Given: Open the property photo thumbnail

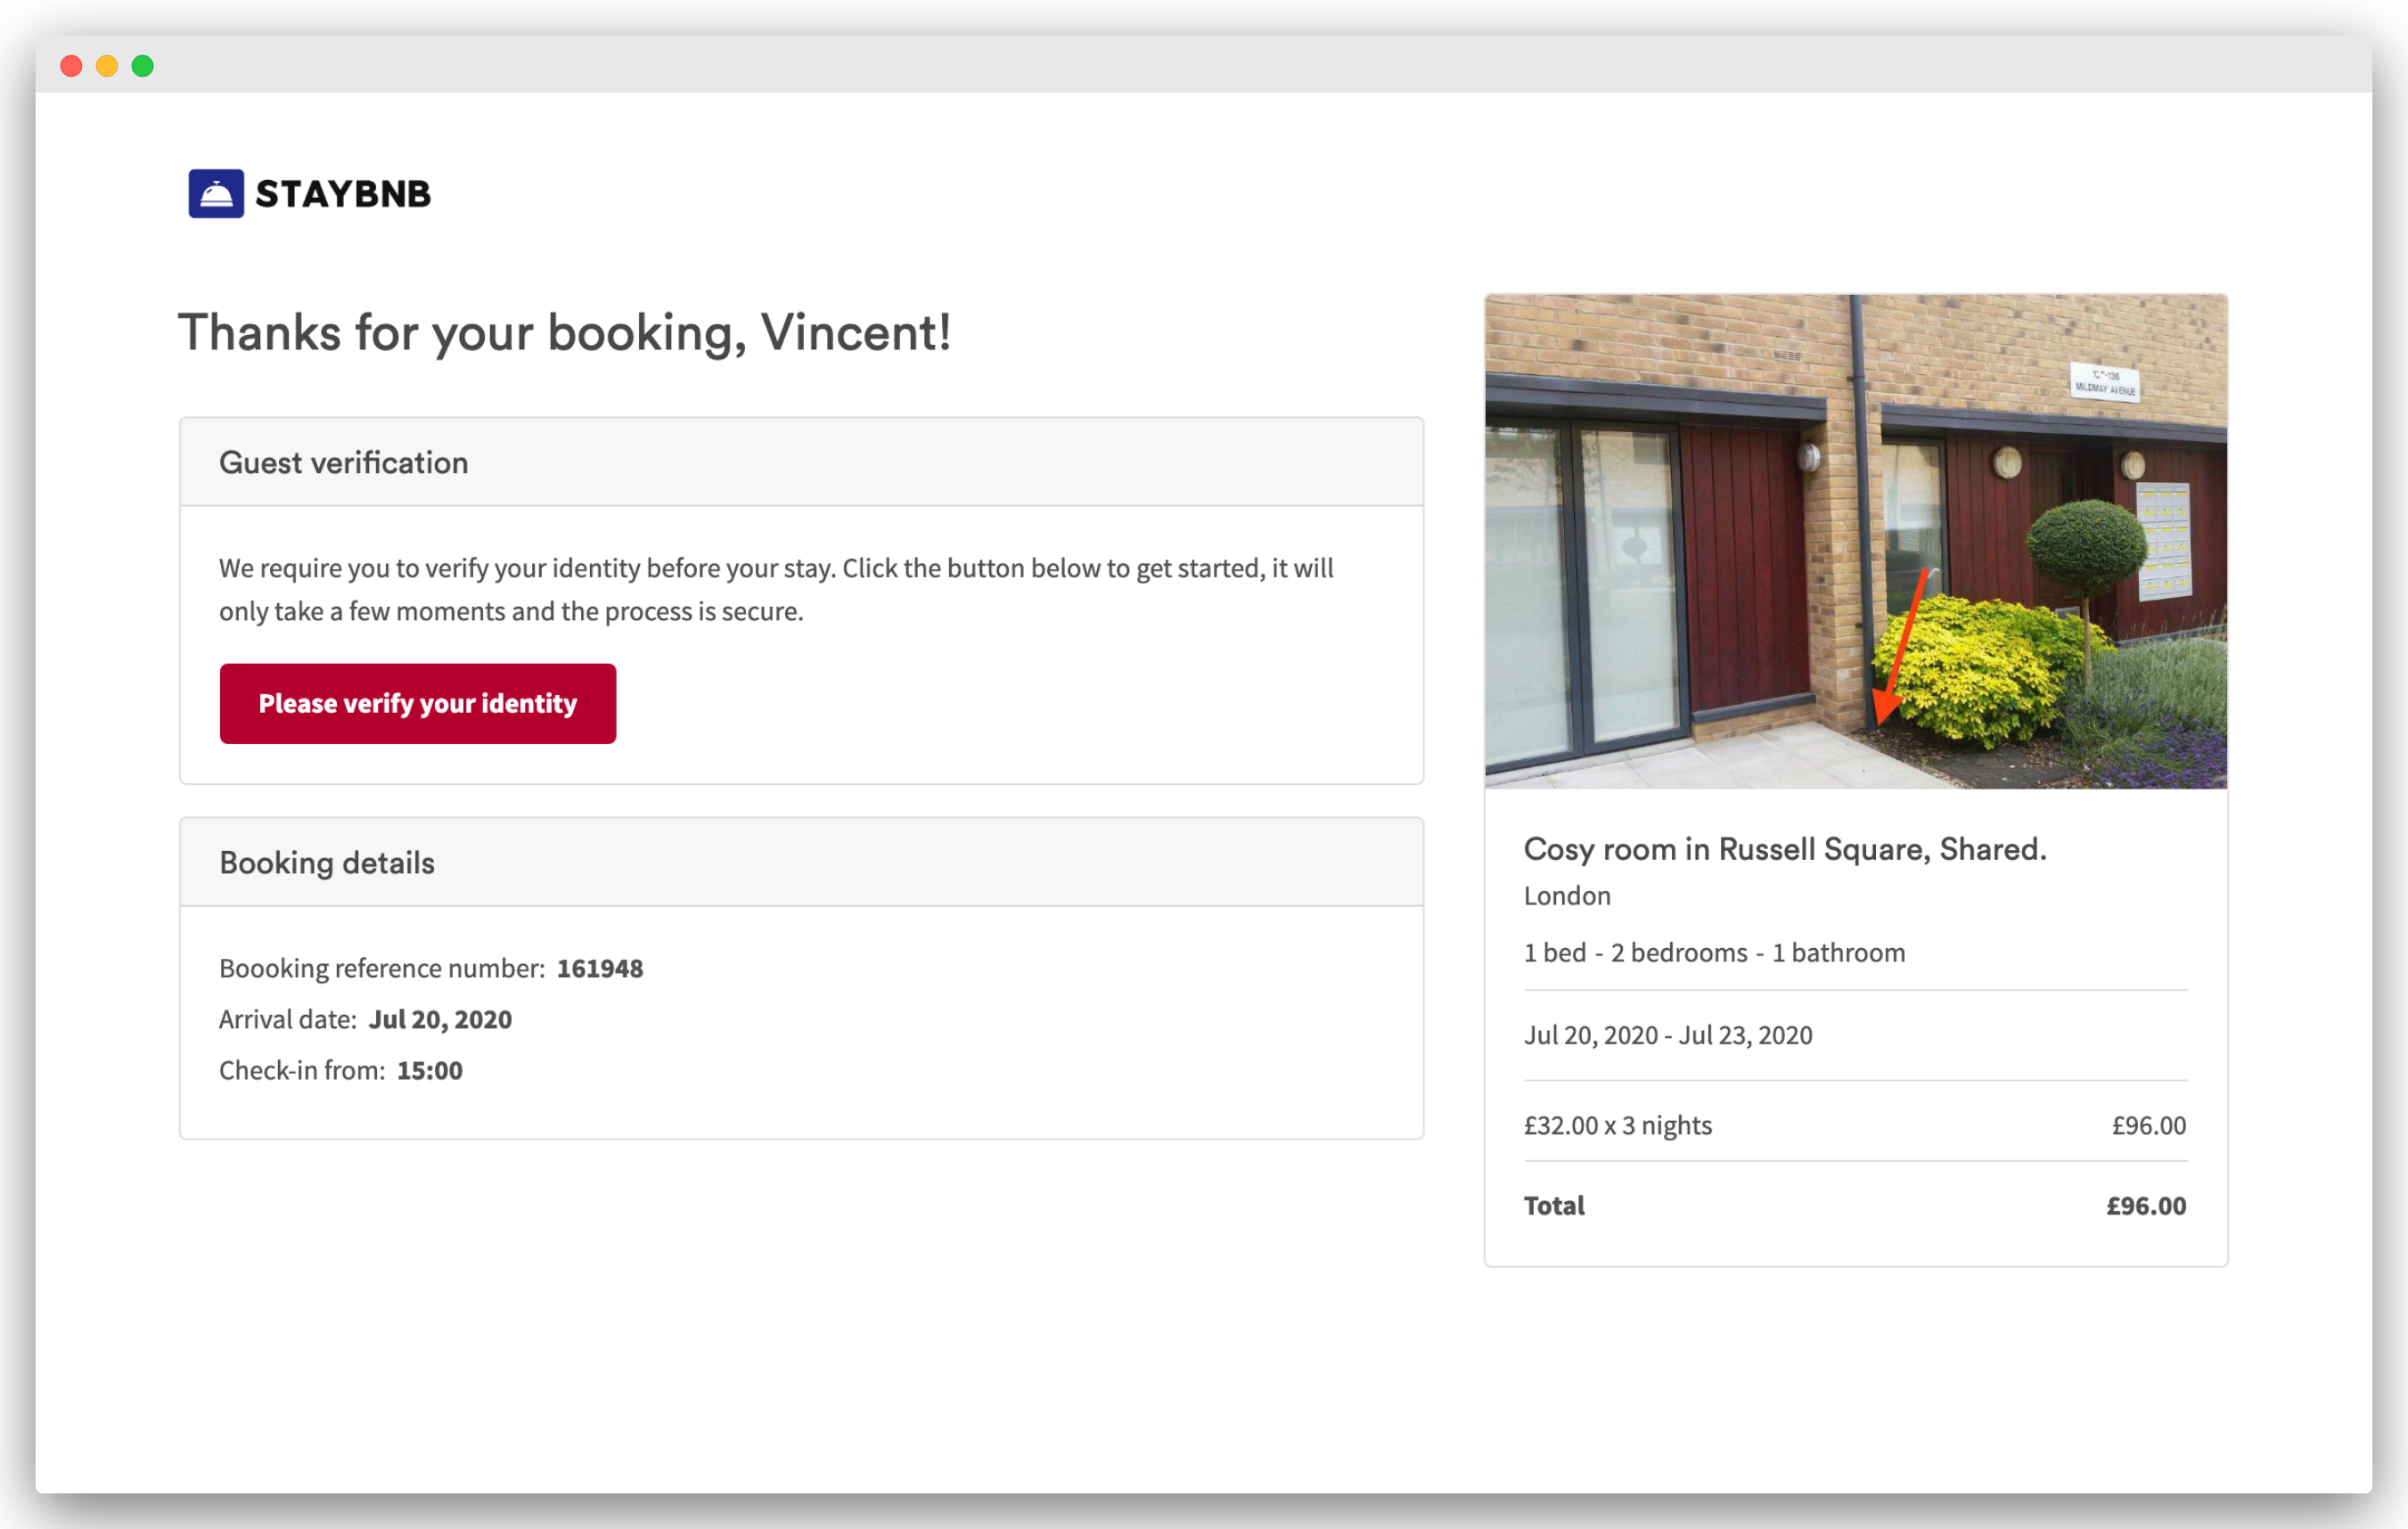Looking at the screenshot, I should 1855,541.
